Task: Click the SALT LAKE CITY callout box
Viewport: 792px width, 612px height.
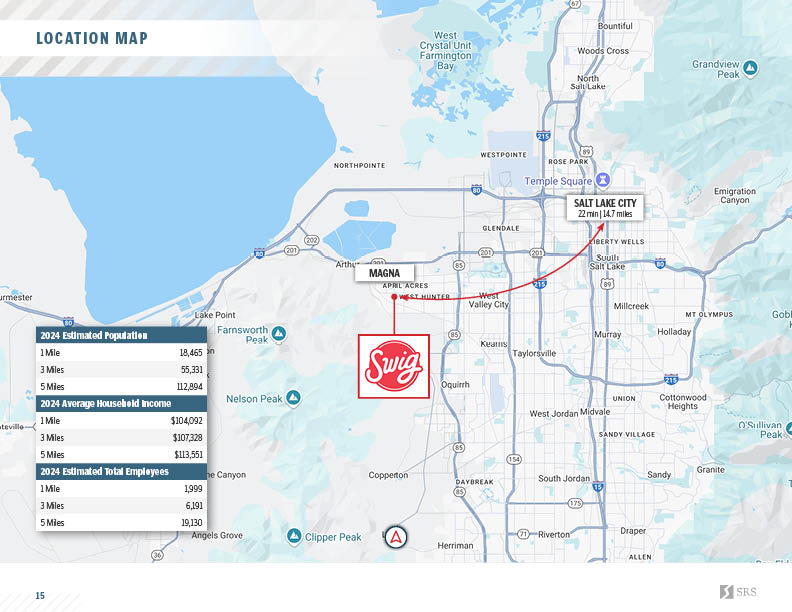Action: pos(605,208)
